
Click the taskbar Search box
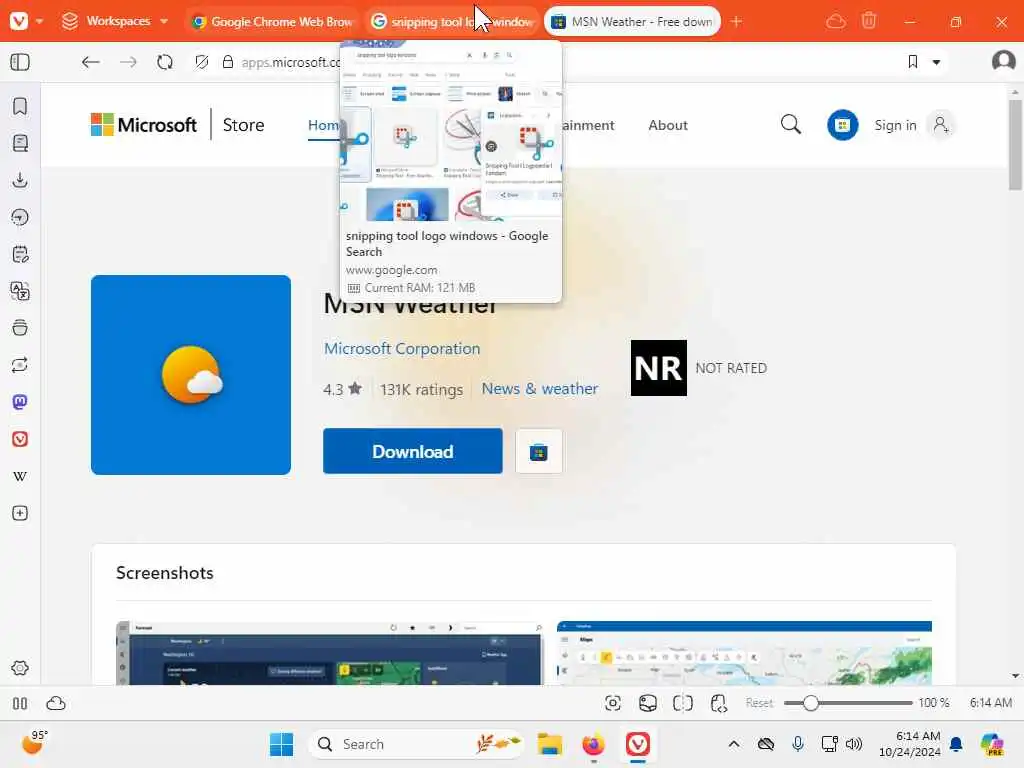(416, 744)
